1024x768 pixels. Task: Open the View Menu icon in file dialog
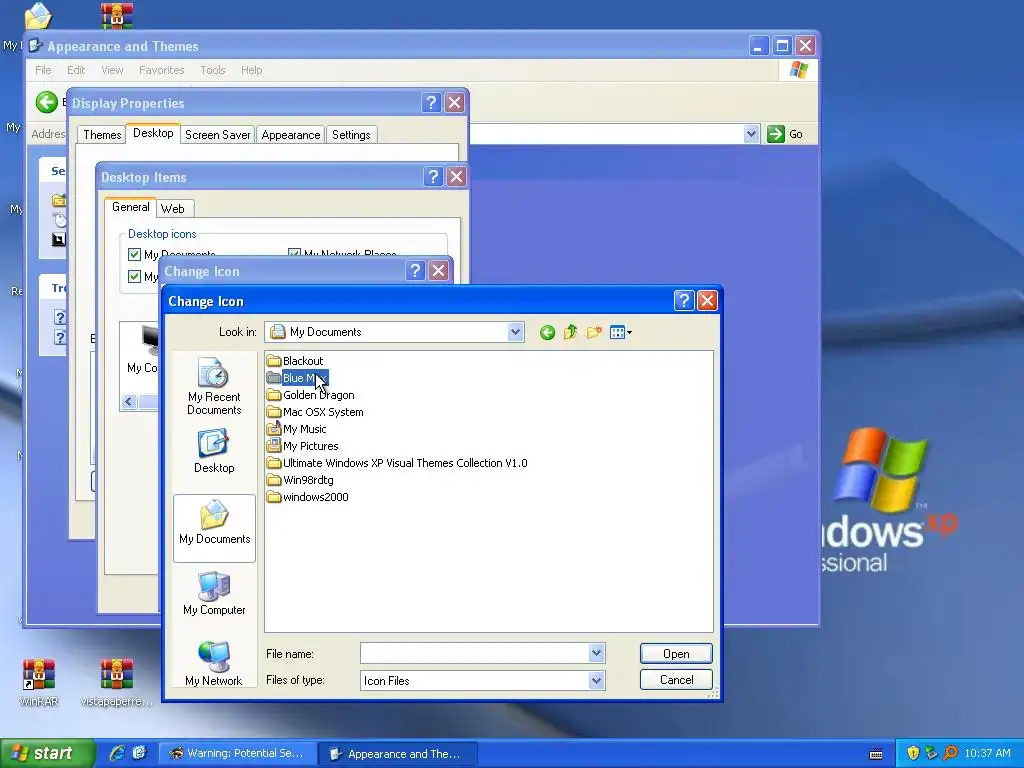pyautogui.click(x=620, y=332)
